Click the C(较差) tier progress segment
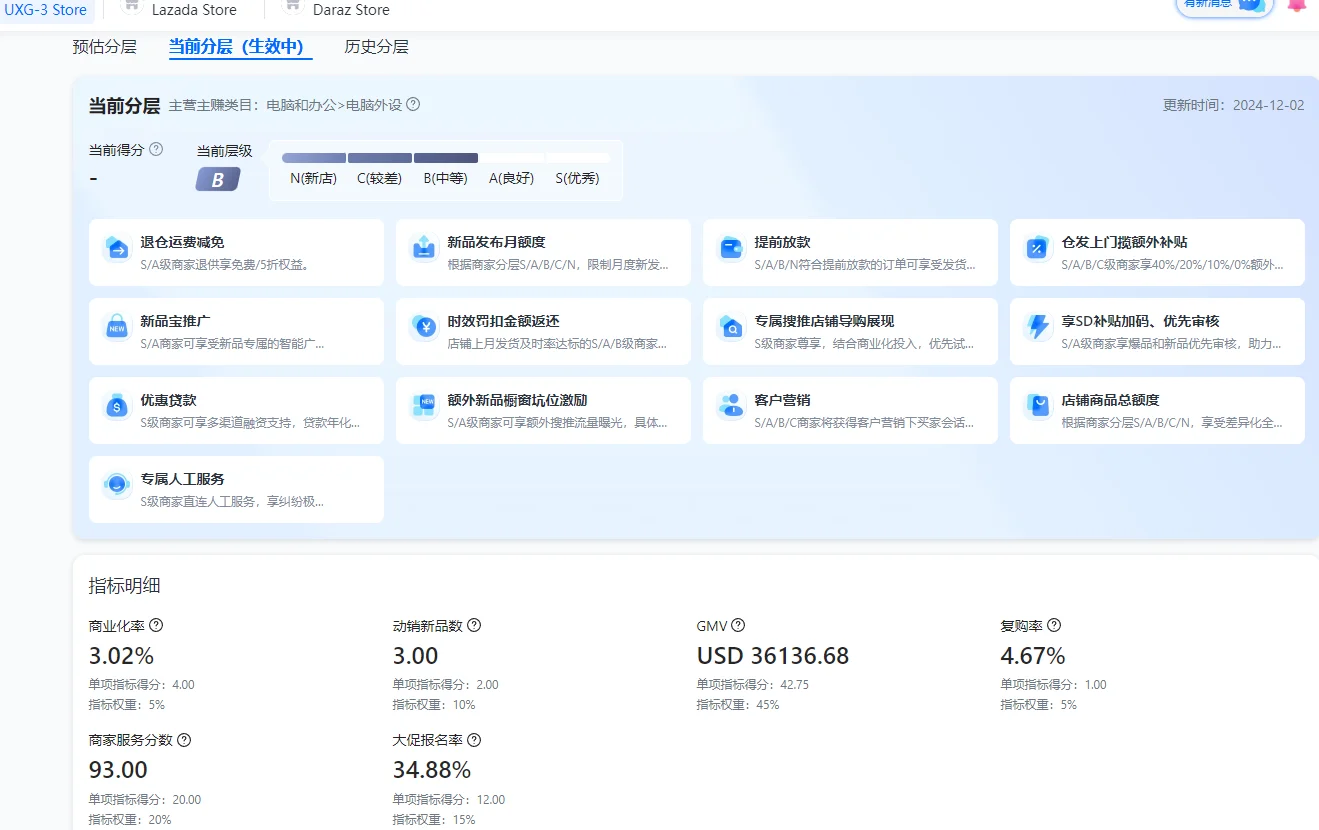The image size is (1319, 830). coord(380,158)
